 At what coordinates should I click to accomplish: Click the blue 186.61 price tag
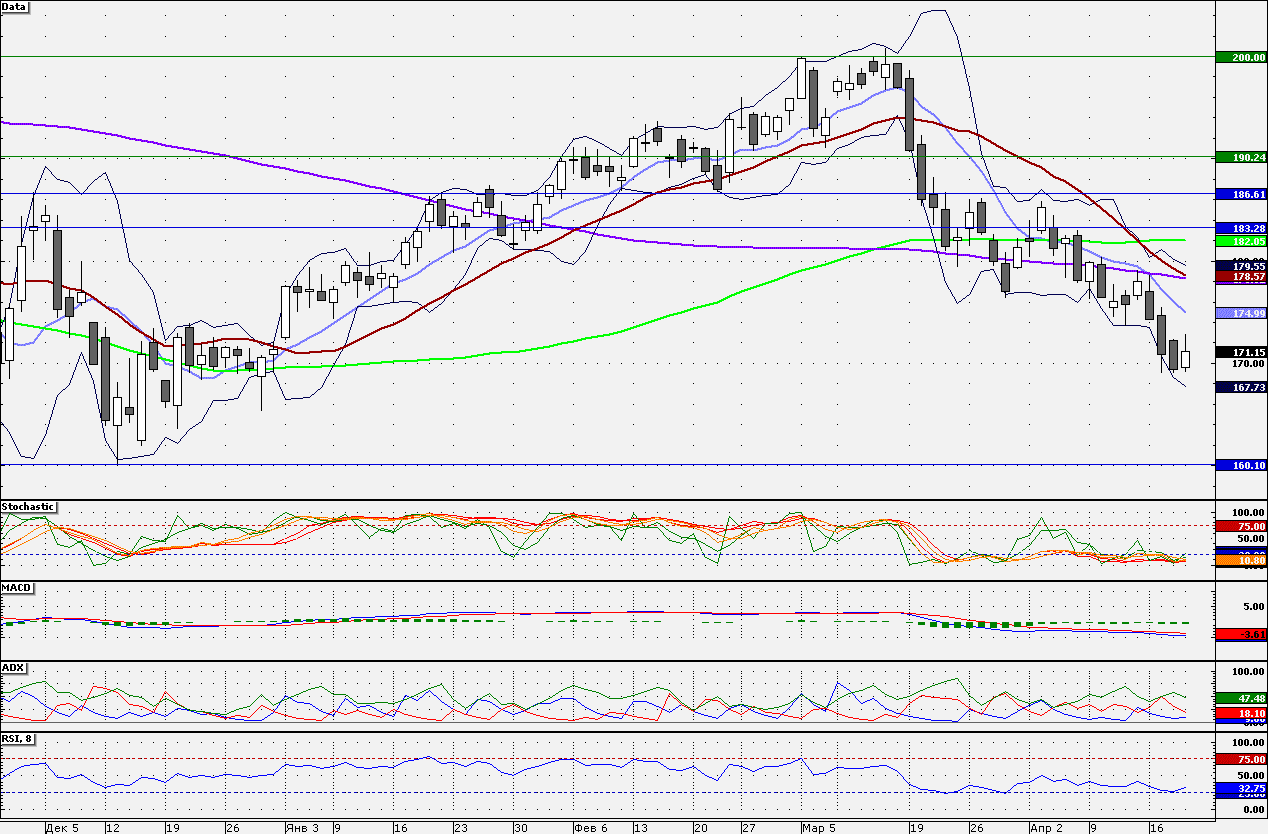(1241, 194)
